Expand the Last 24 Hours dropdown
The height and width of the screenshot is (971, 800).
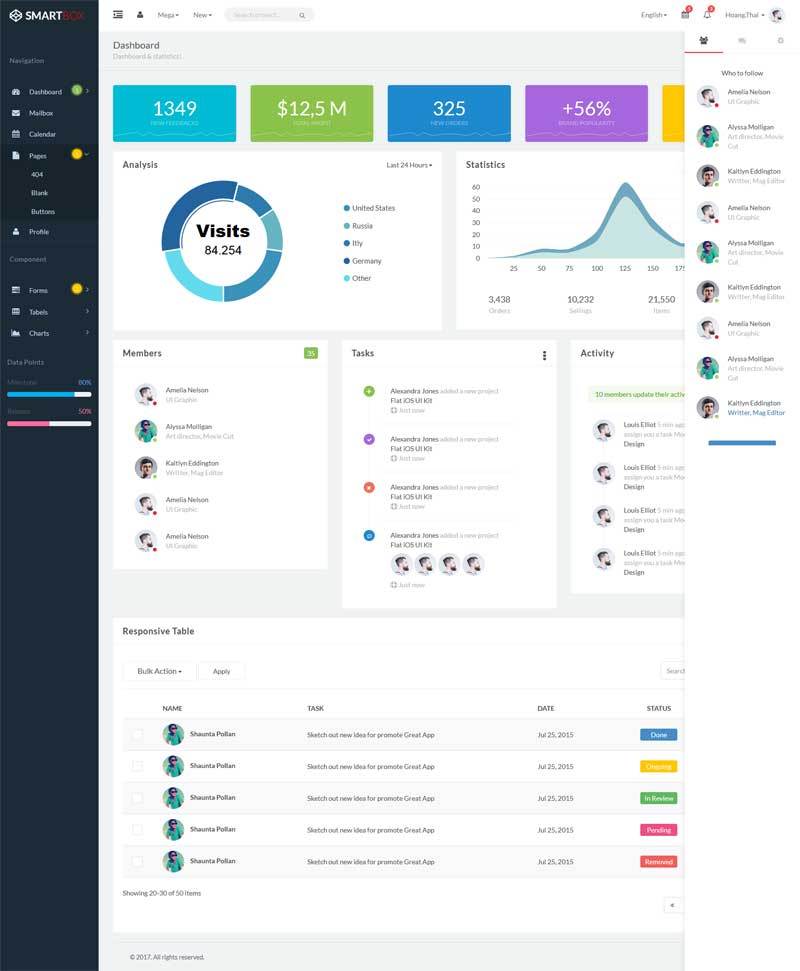coord(409,165)
